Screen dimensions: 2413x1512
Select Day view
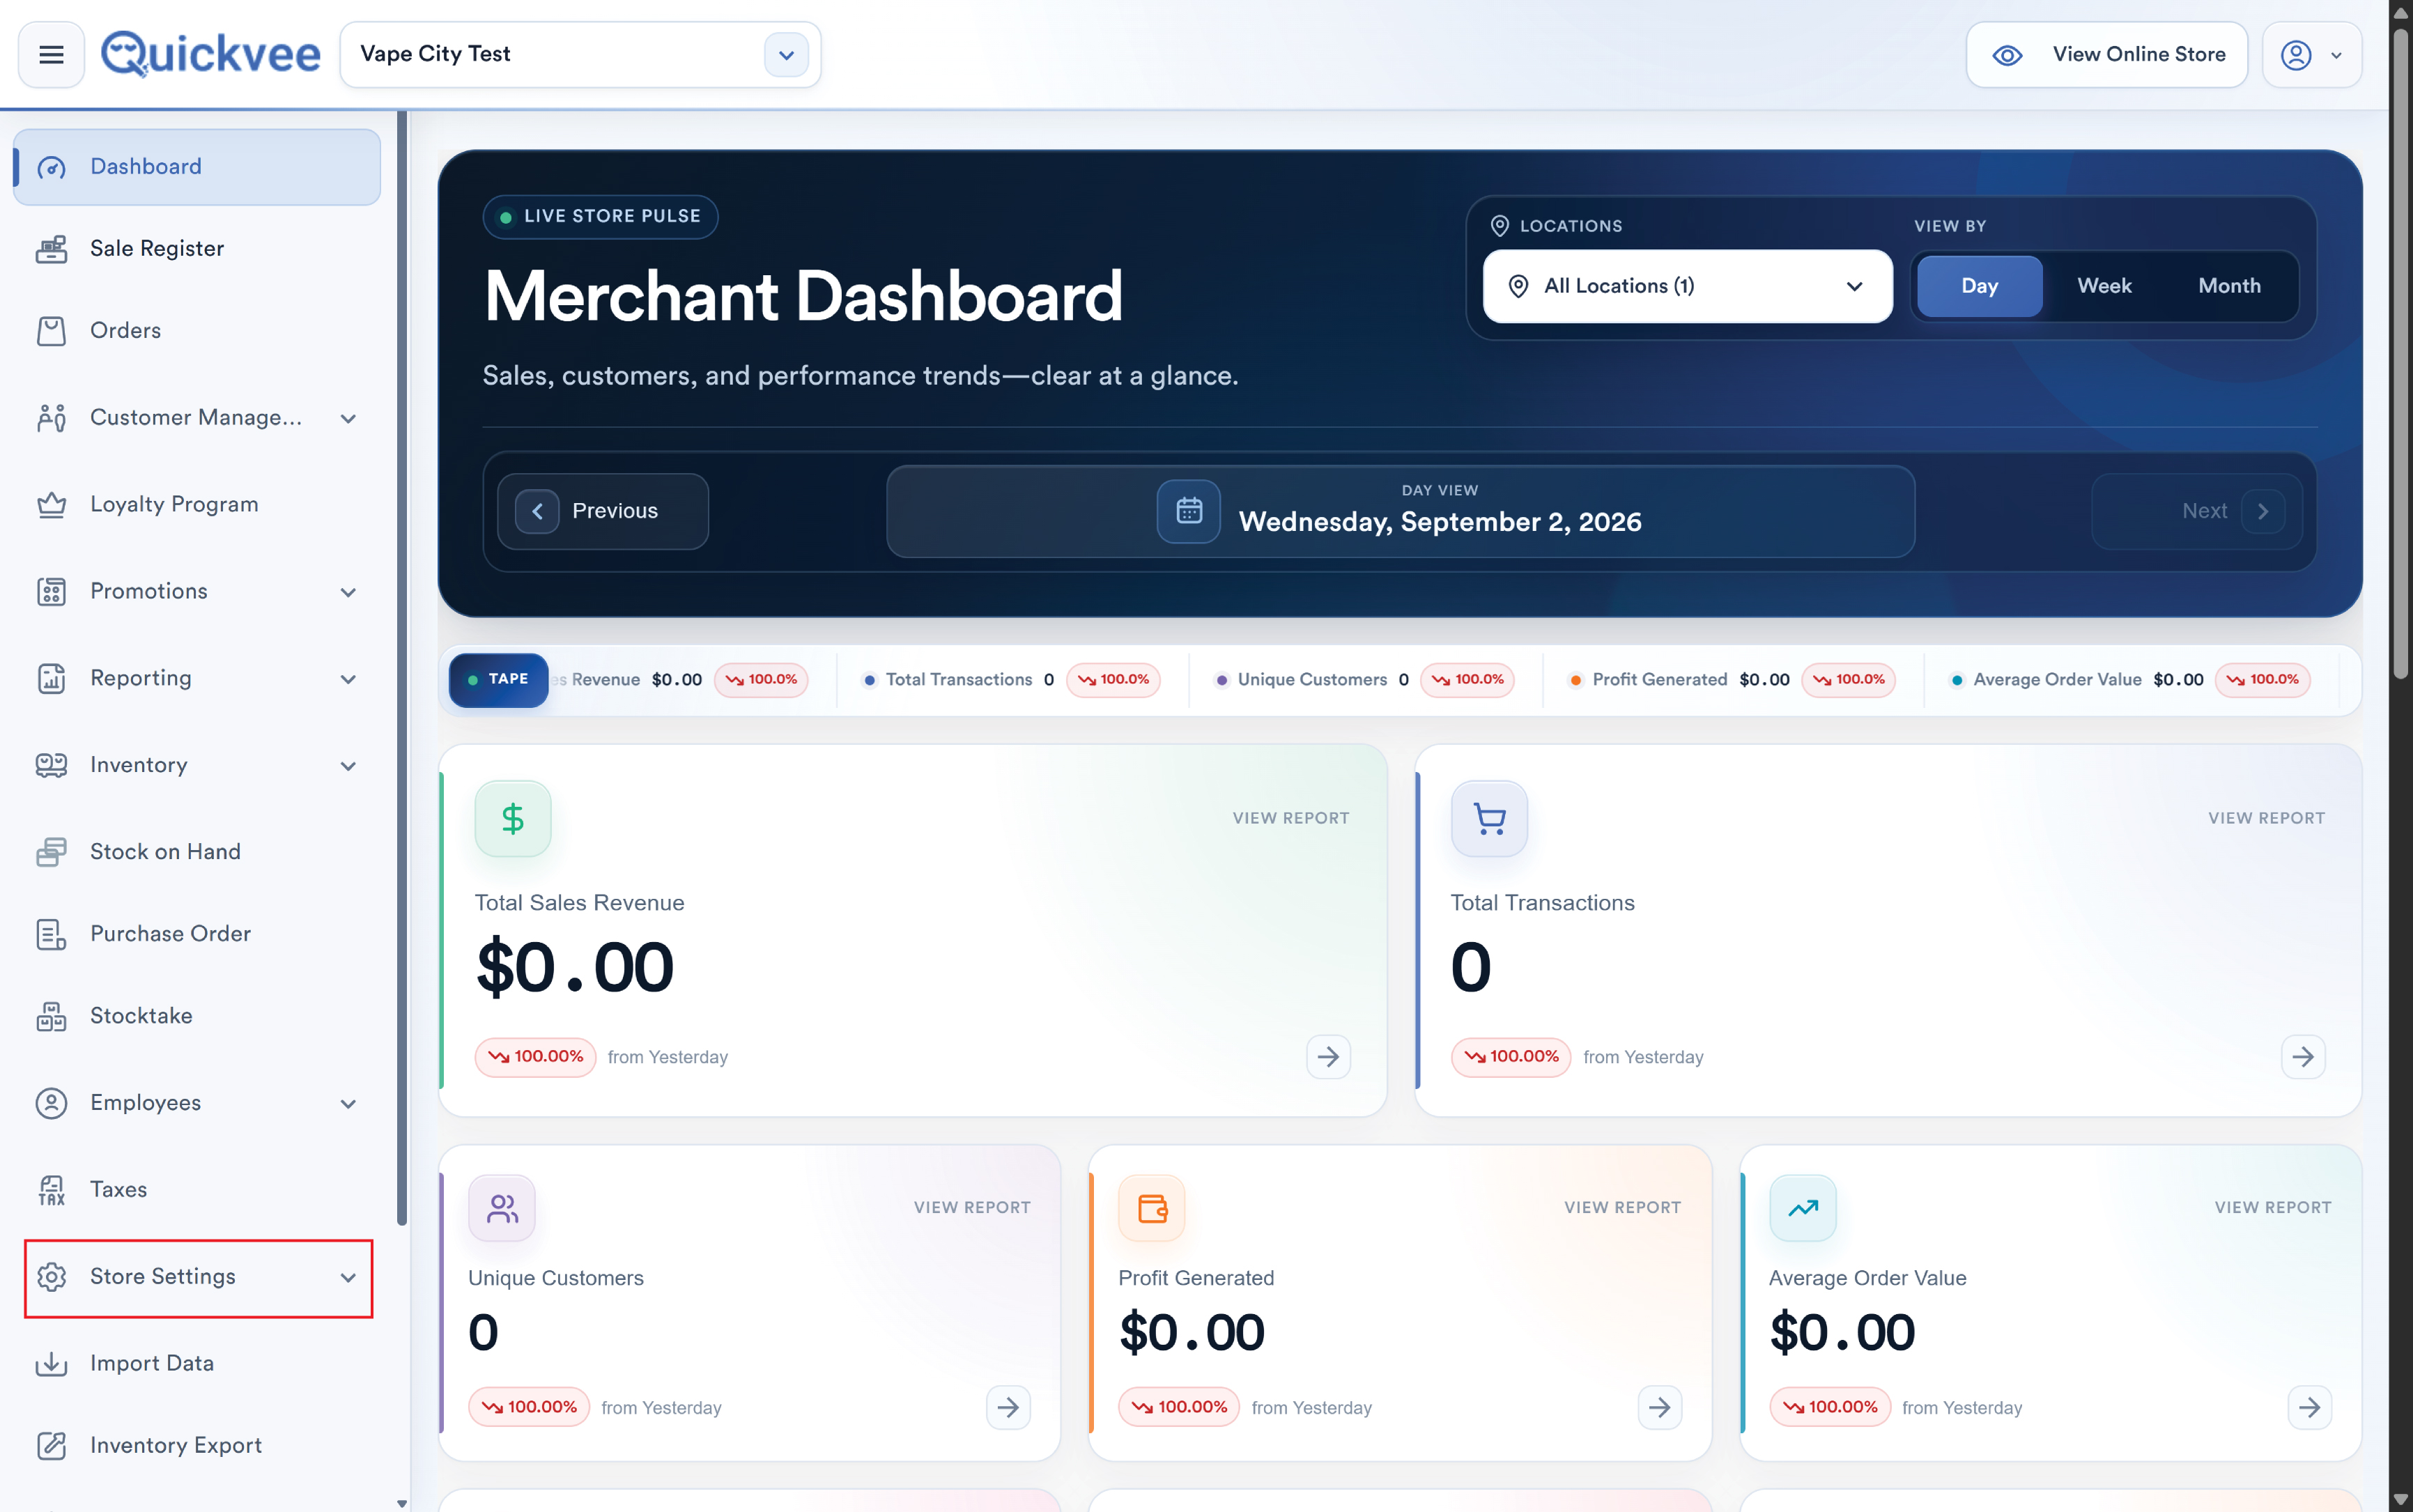pyautogui.click(x=1979, y=286)
